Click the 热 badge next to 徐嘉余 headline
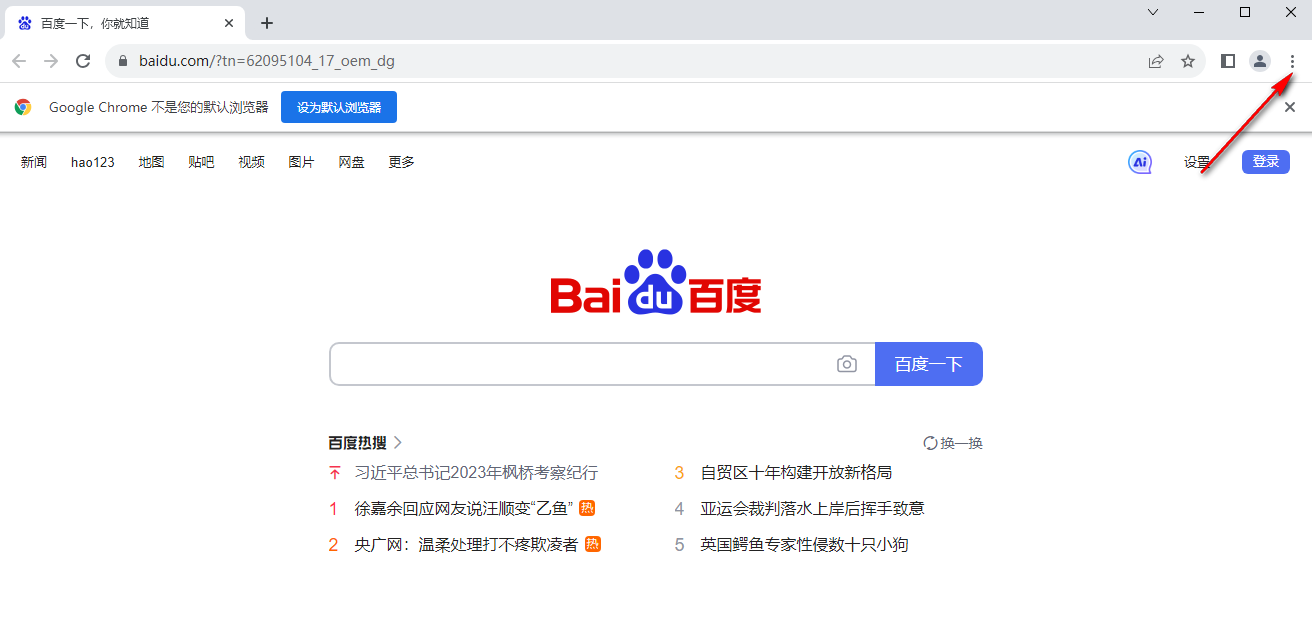 point(587,508)
